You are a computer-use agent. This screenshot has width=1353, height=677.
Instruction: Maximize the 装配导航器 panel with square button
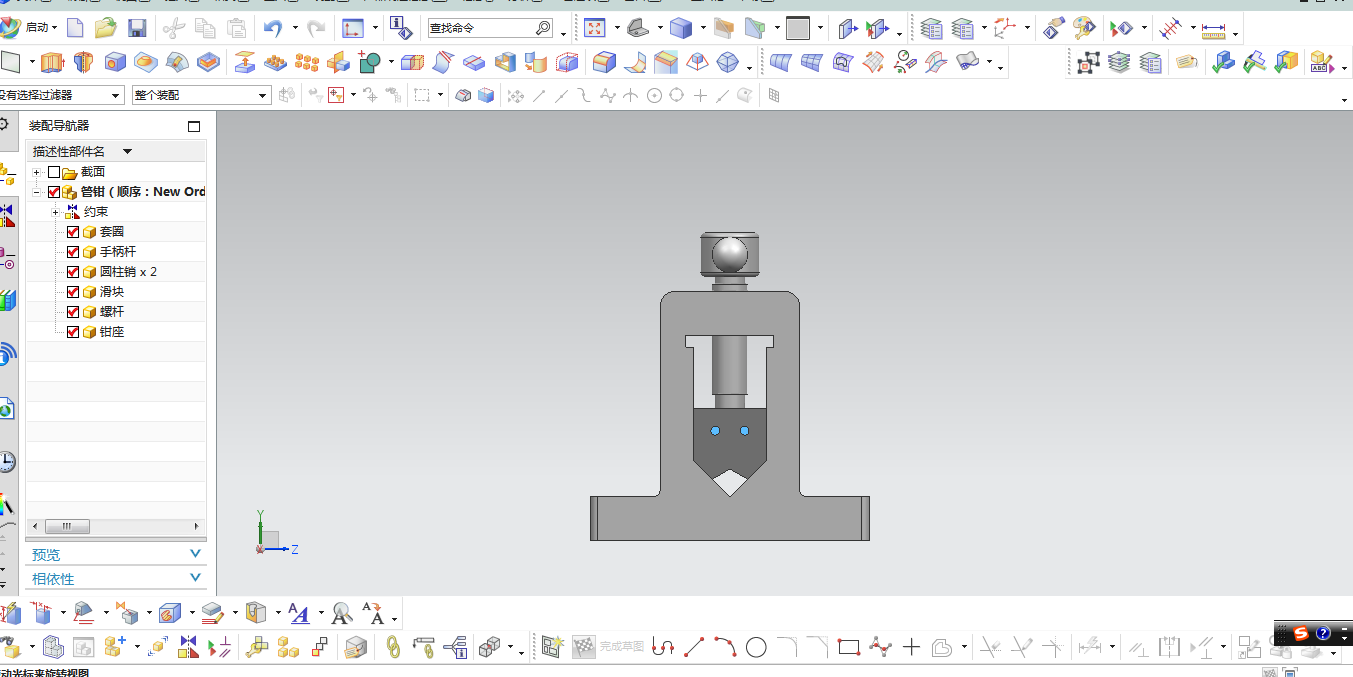click(x=194, y=126)
